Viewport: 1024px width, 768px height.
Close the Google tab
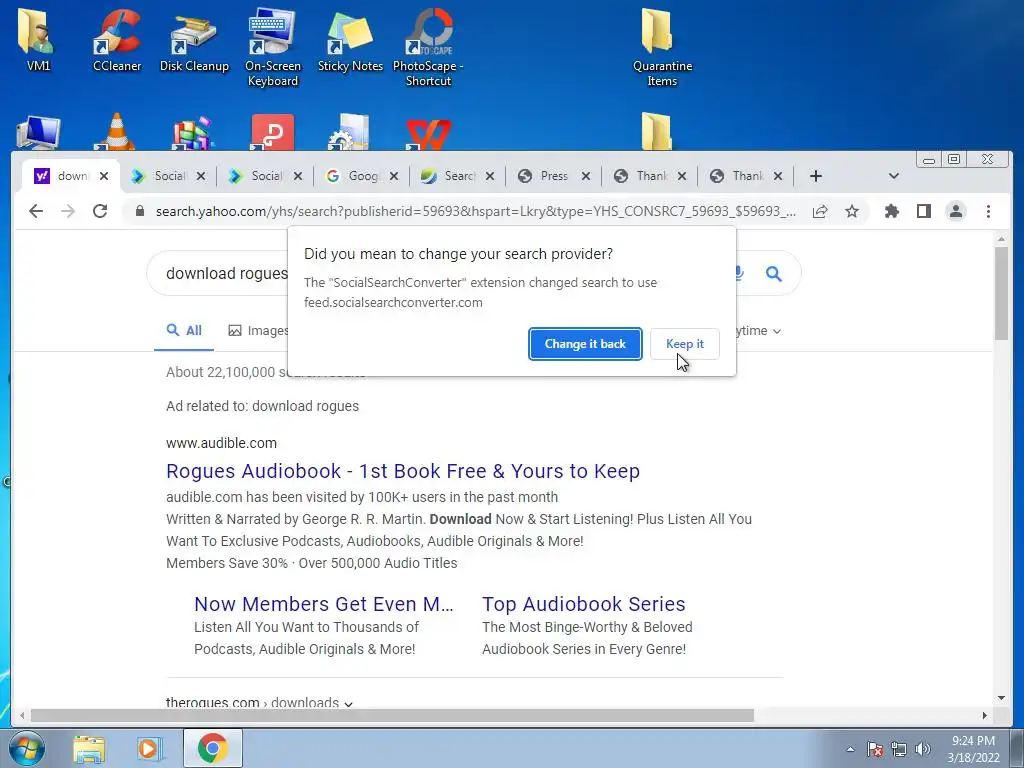(394, 176)
